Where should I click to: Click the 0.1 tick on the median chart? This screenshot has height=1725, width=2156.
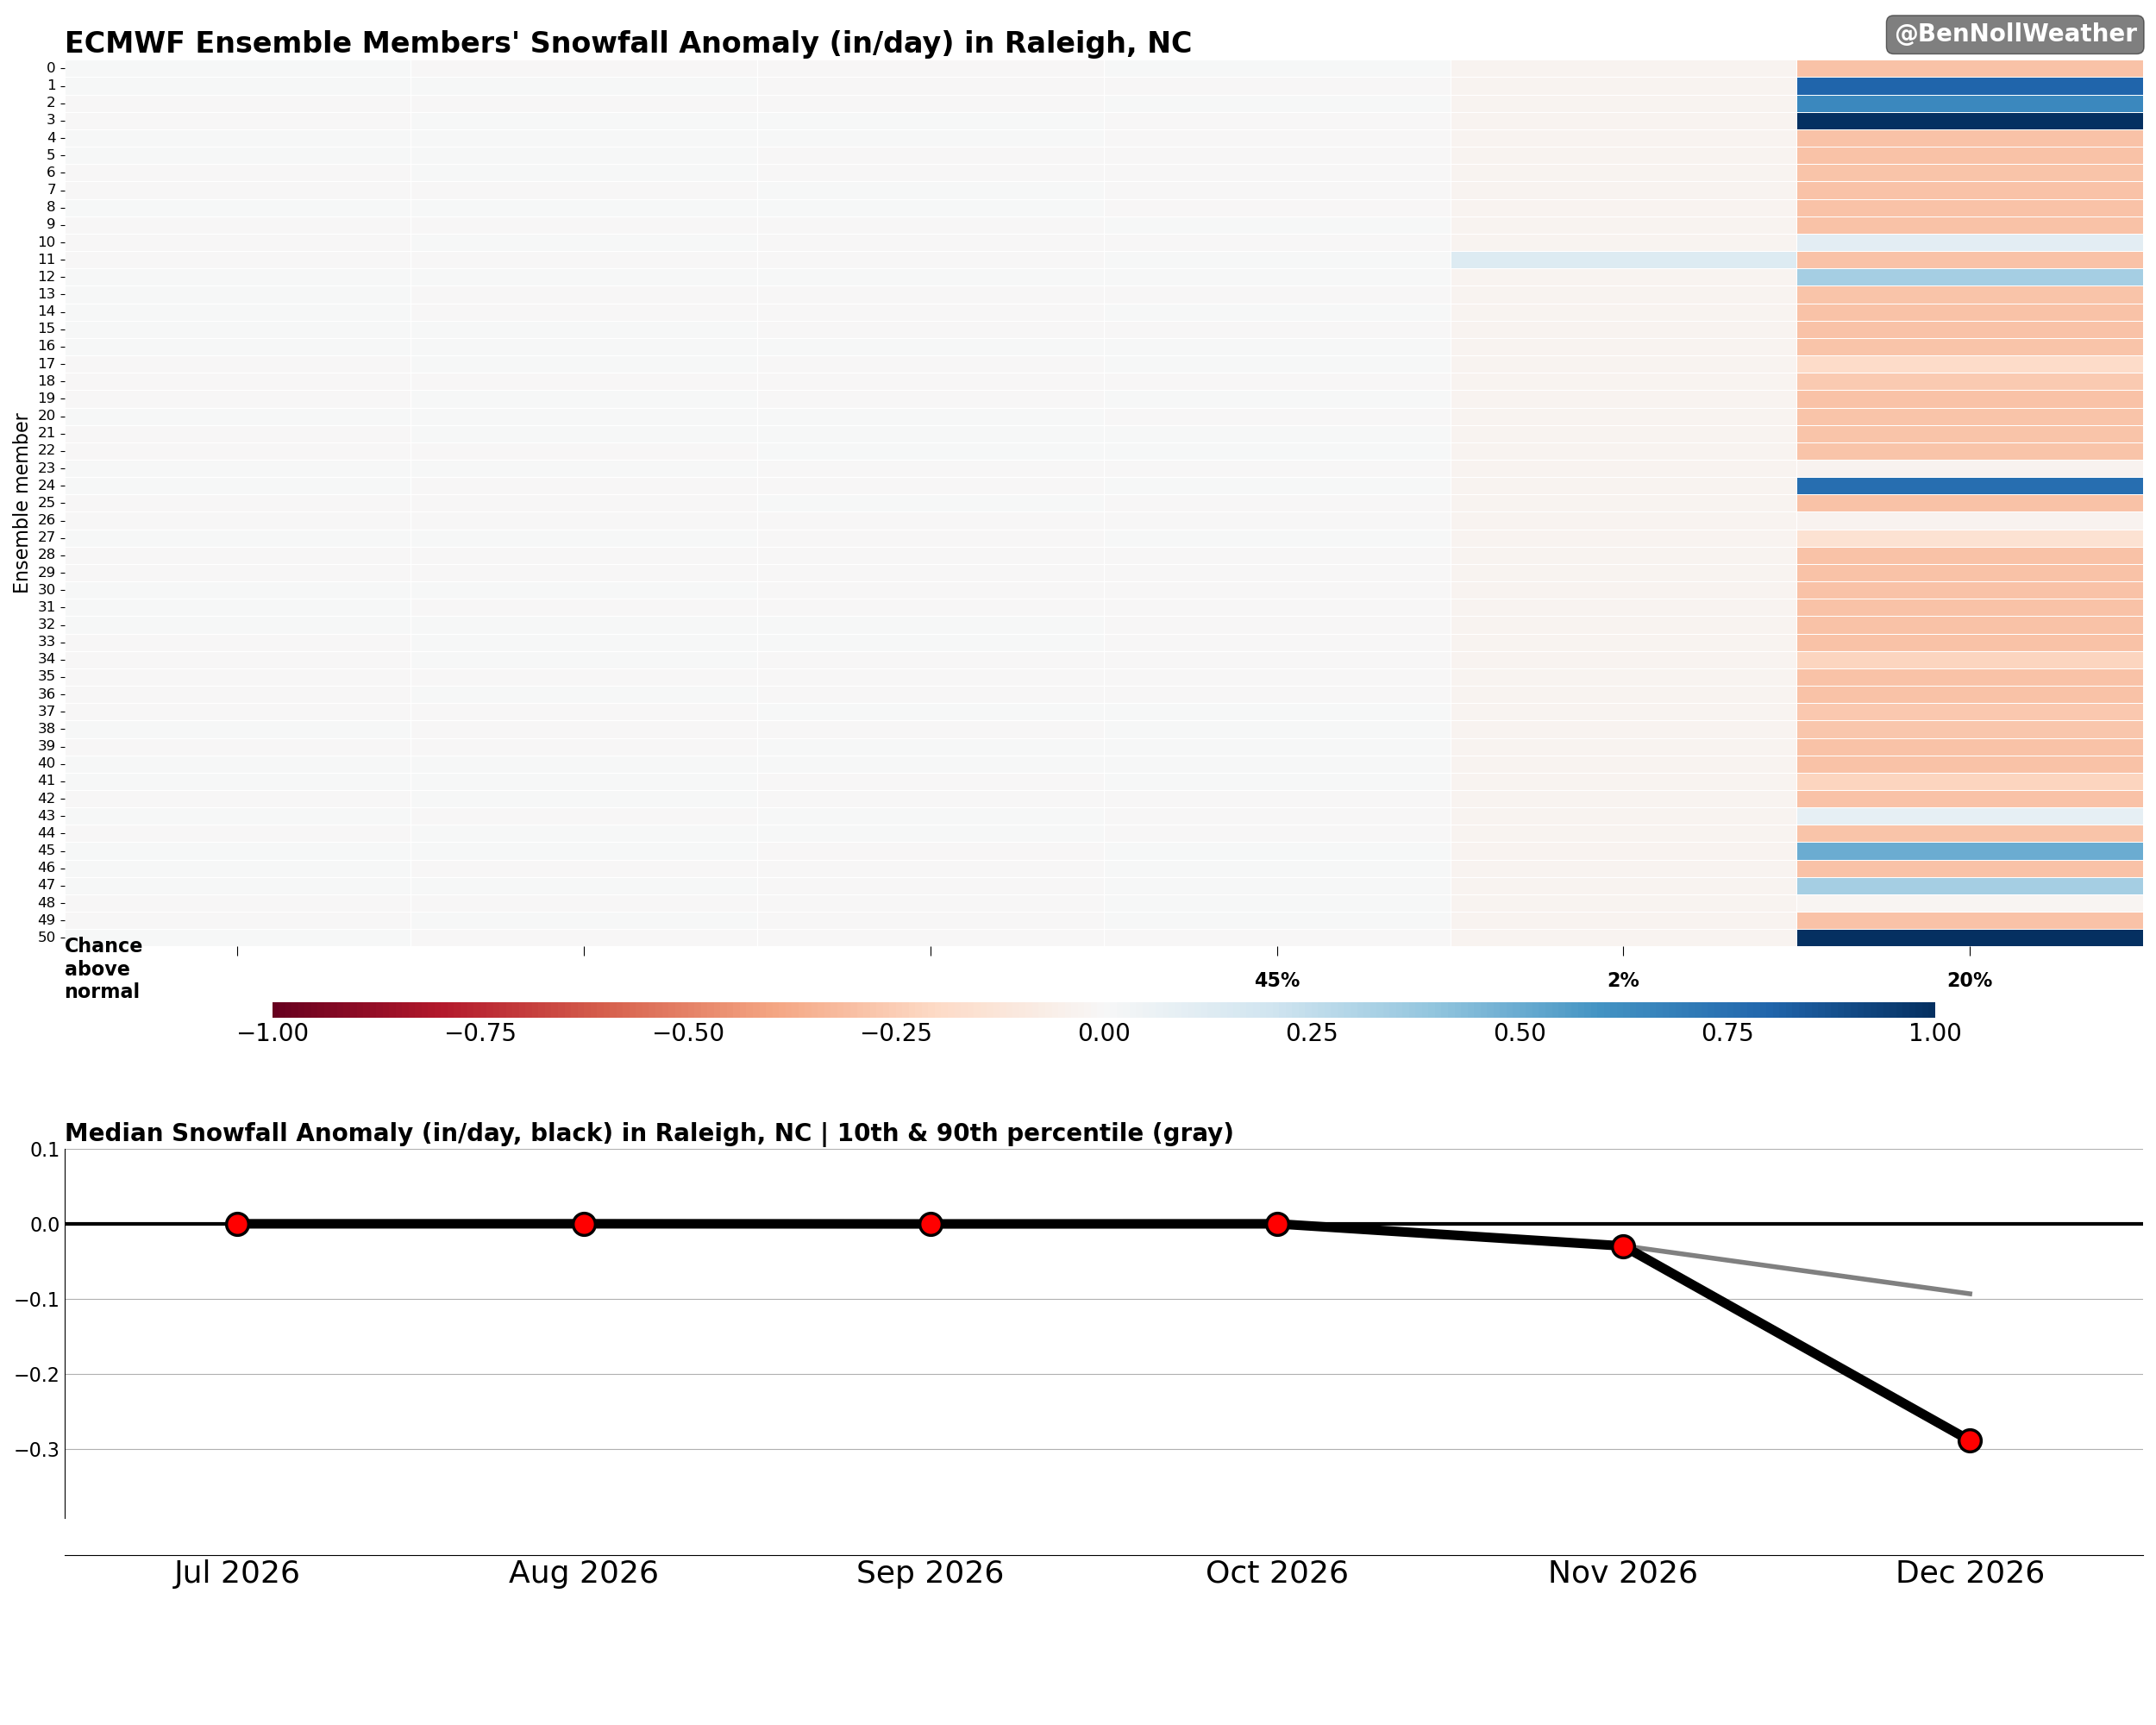coord(45,1150)
